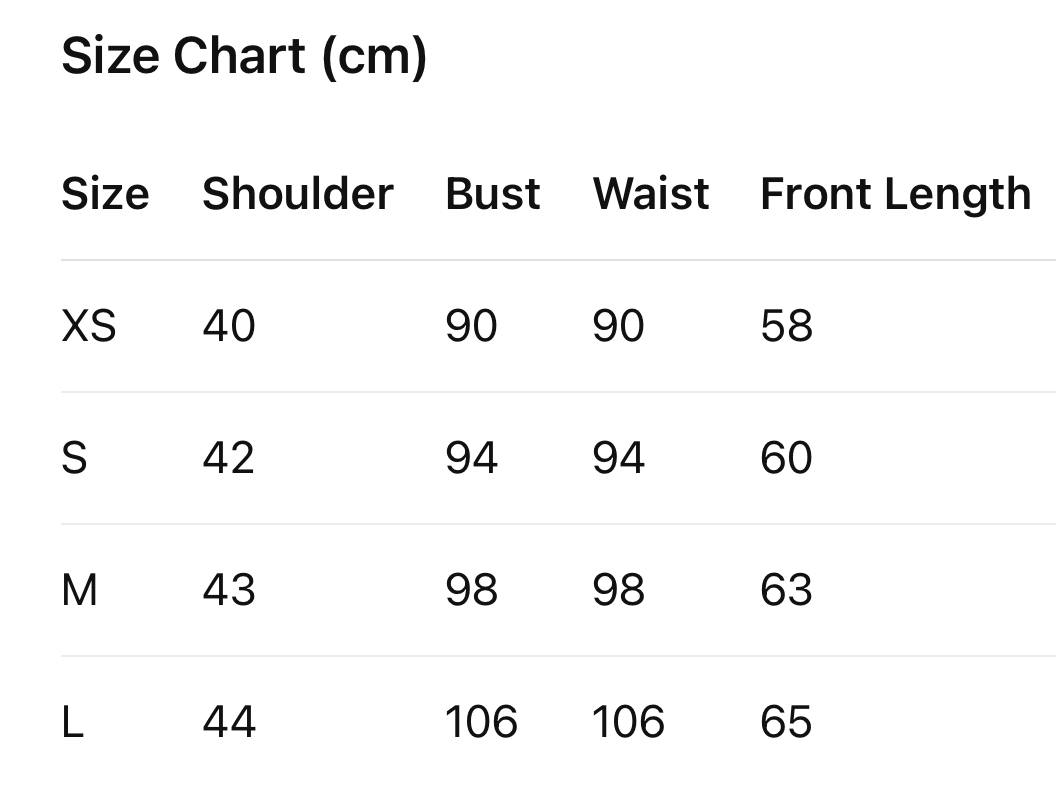Viewport: 1056px width, 800px height.
Task: Click the Front Length column header
Action: pyautogui.click(x=895, y=194)
